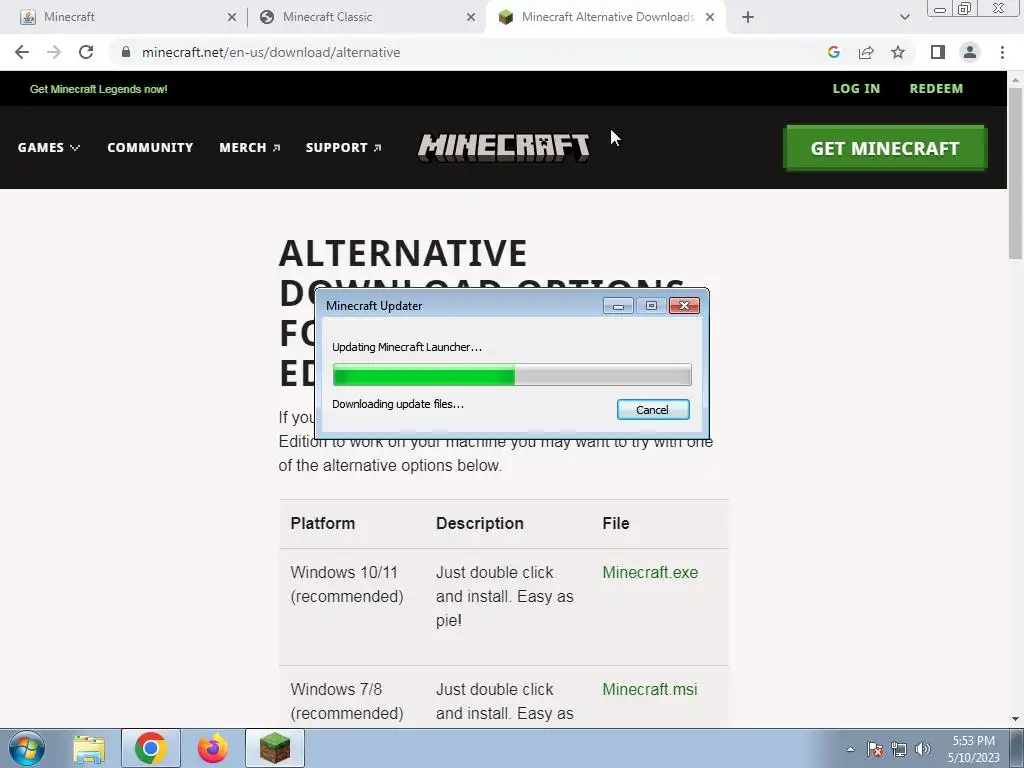Switch to the Minecraft tab
The width and height of the screenshot is (1024, 768).
[127, 17]
